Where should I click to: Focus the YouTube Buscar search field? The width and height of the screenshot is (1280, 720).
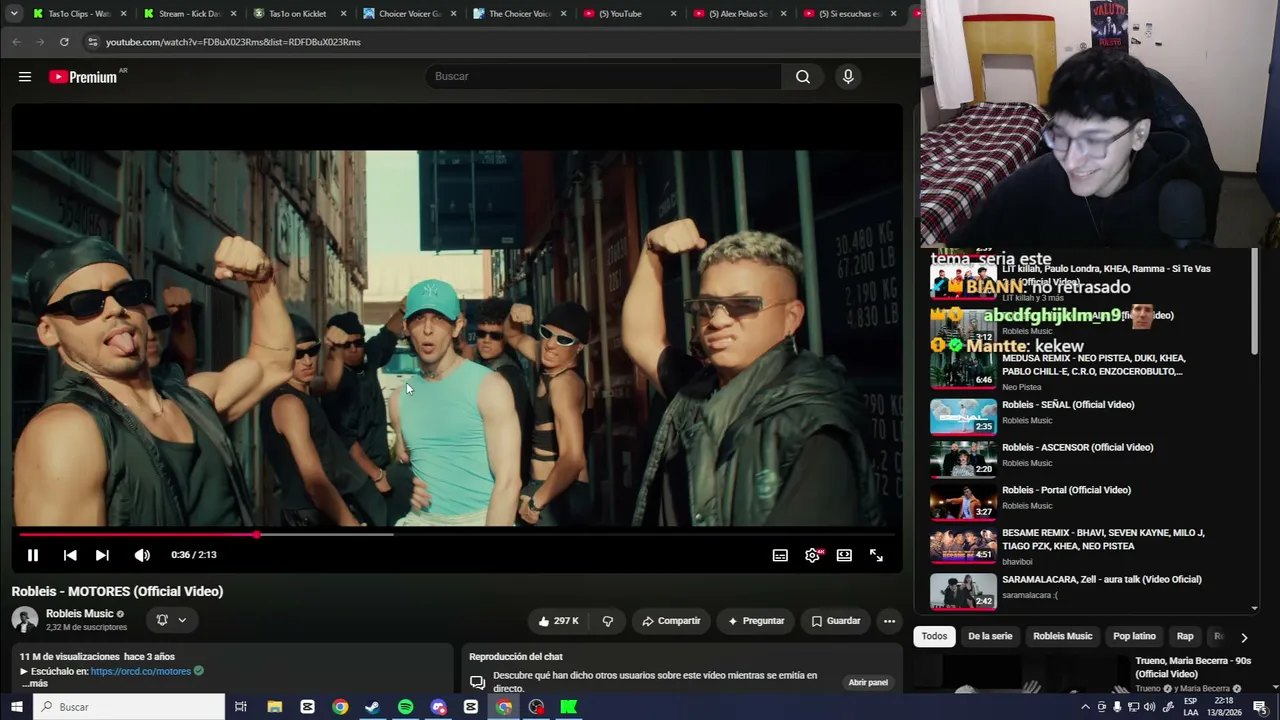[605, 77]
